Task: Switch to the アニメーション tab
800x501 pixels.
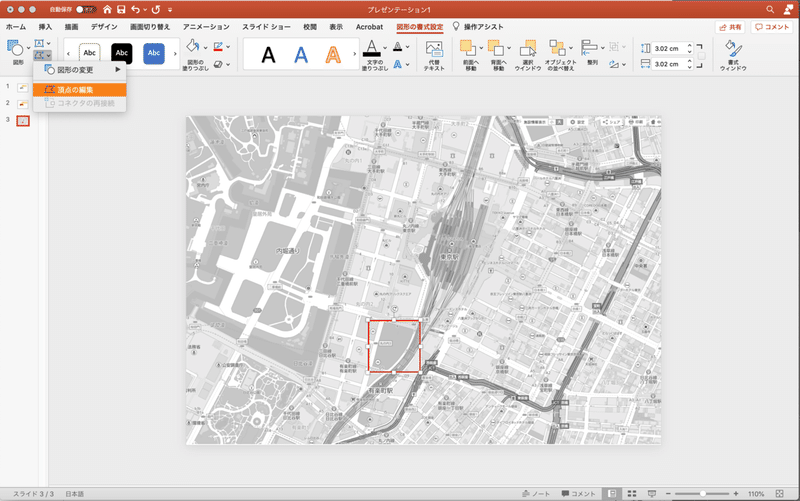Action: pyautogui.click(x=206, y=27)
